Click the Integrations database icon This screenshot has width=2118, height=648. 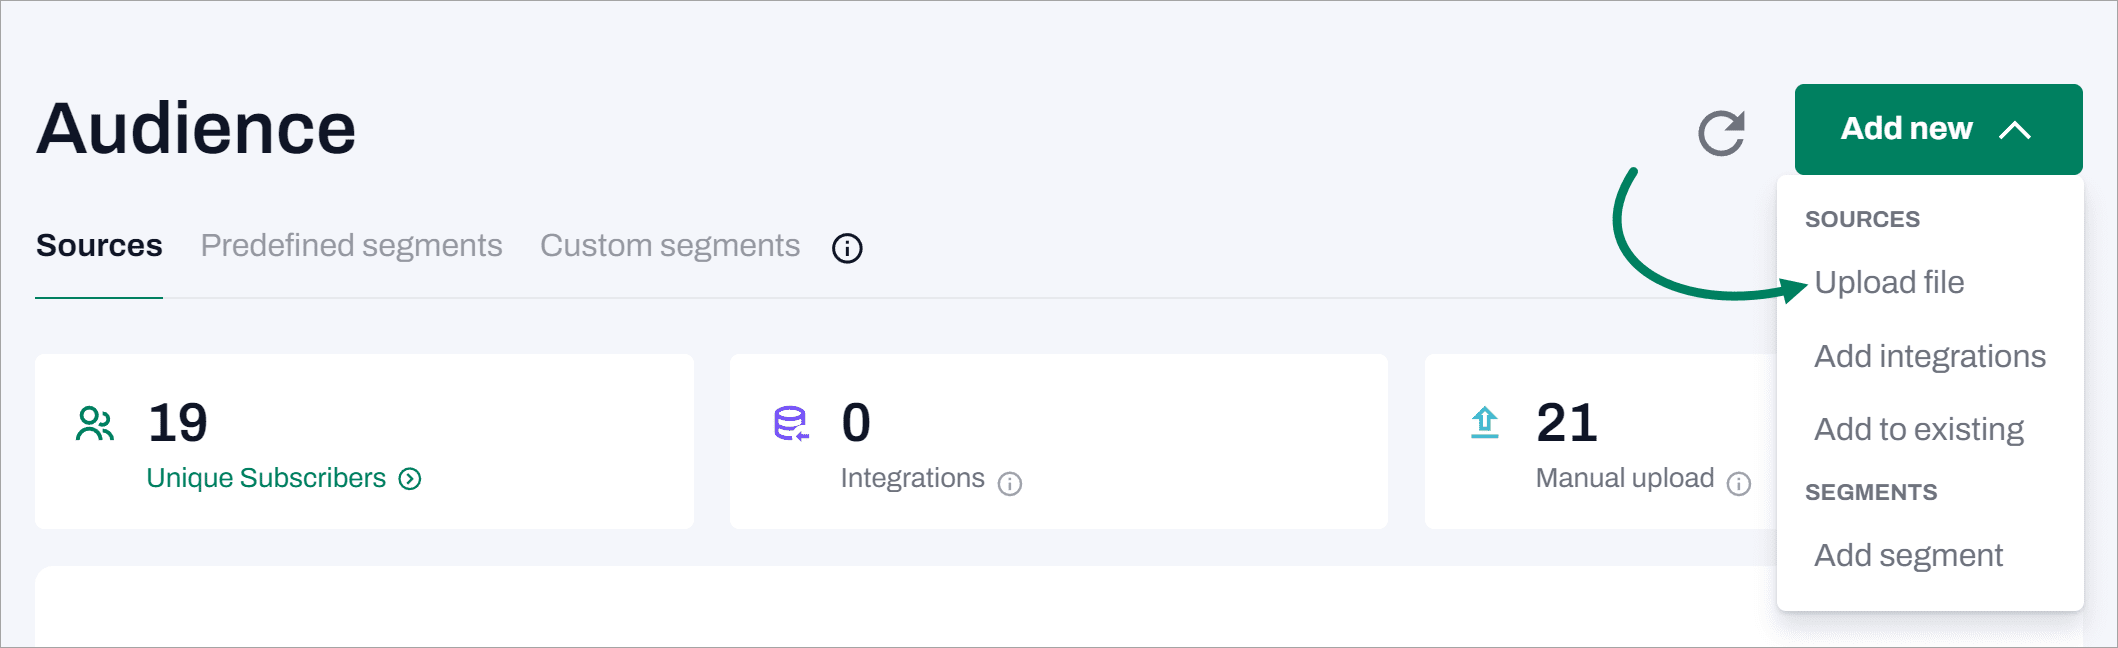pyautogui.click(x=791, y=424)
